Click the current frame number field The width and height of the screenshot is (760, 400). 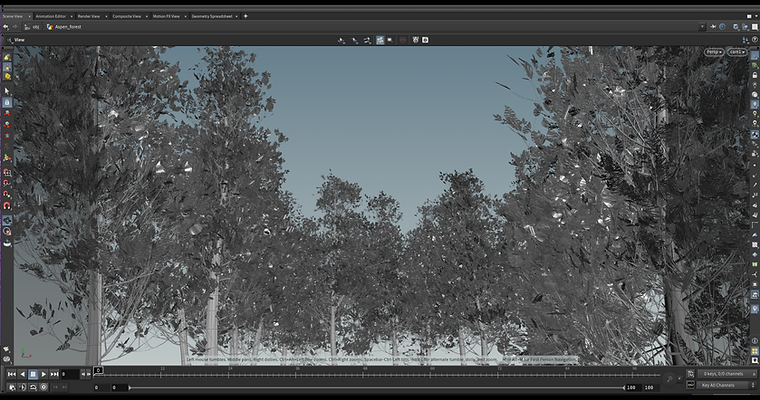[x=70, y=374]
